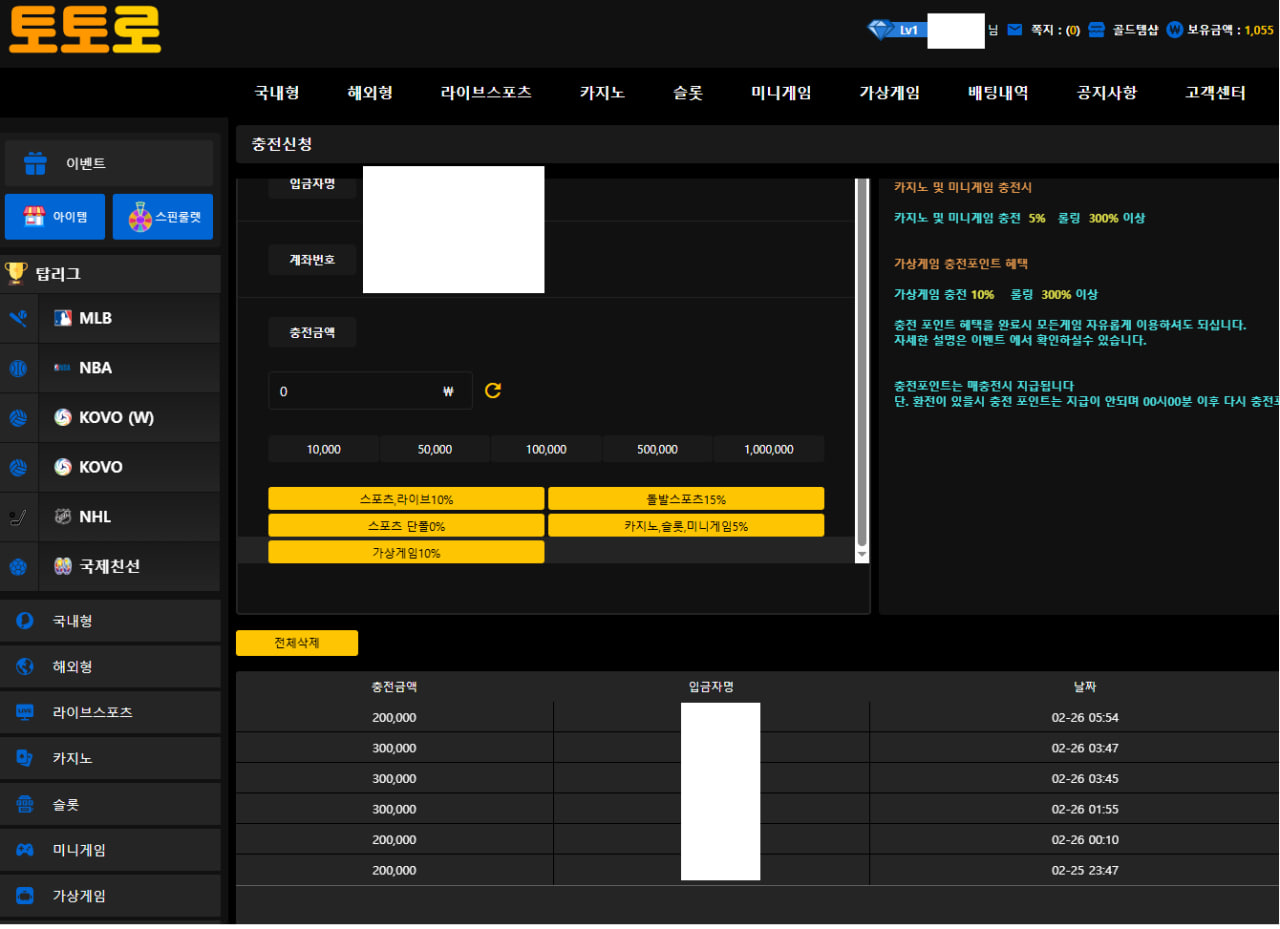Click the 전체삭제 button
The image size is (1280, 929).
tap(297, 643)
